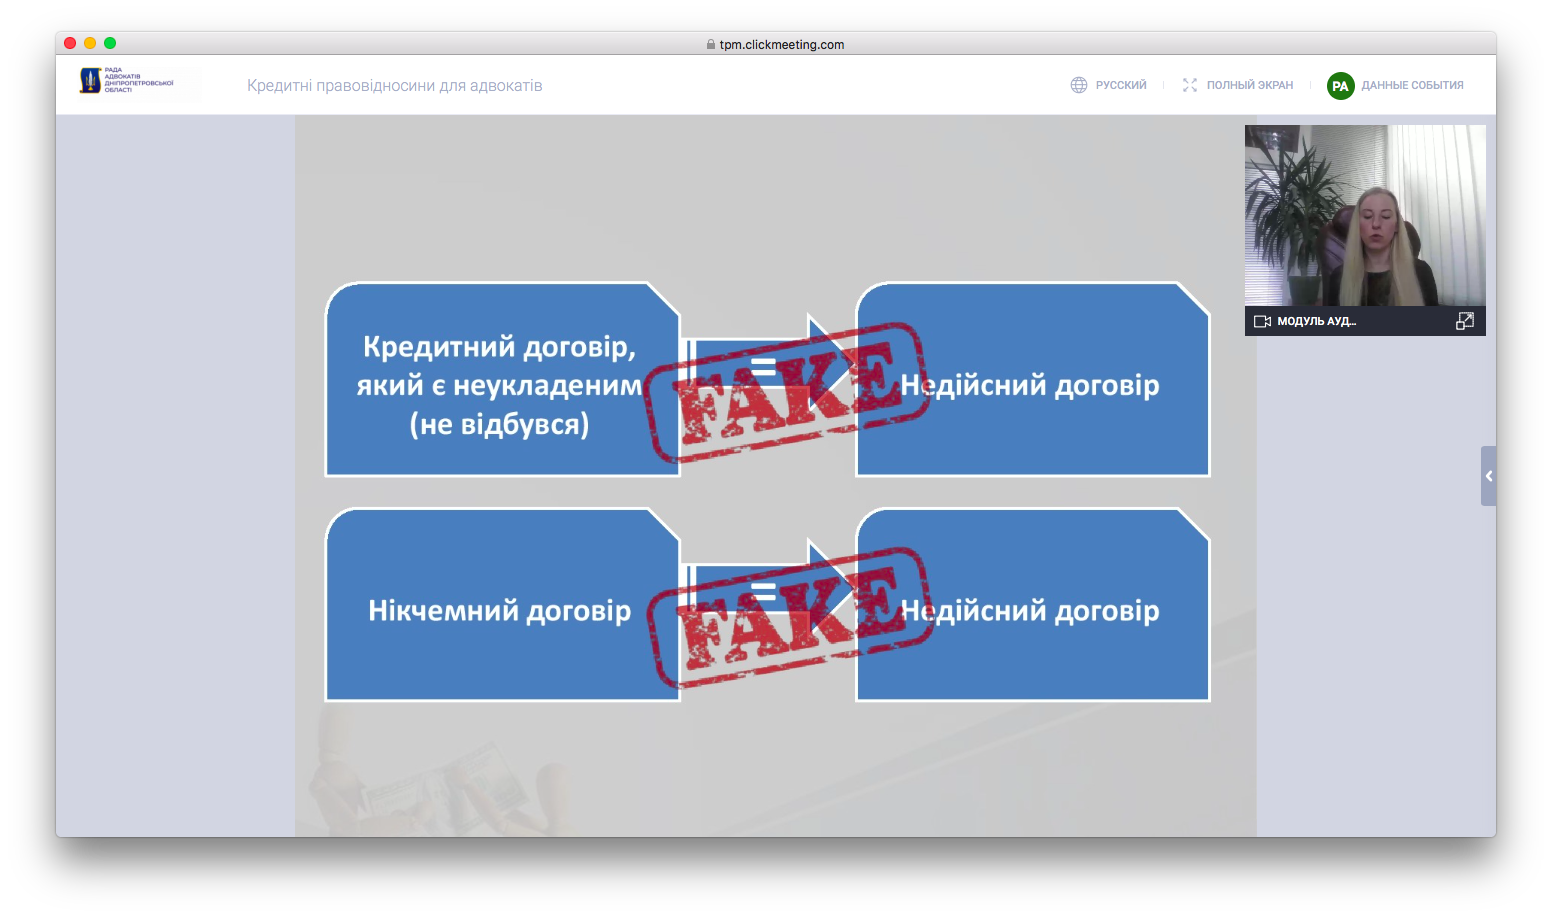Screen dimensions: 1552x917
Task: Click the lower red FAKE stamp
Action: [789, 618]
